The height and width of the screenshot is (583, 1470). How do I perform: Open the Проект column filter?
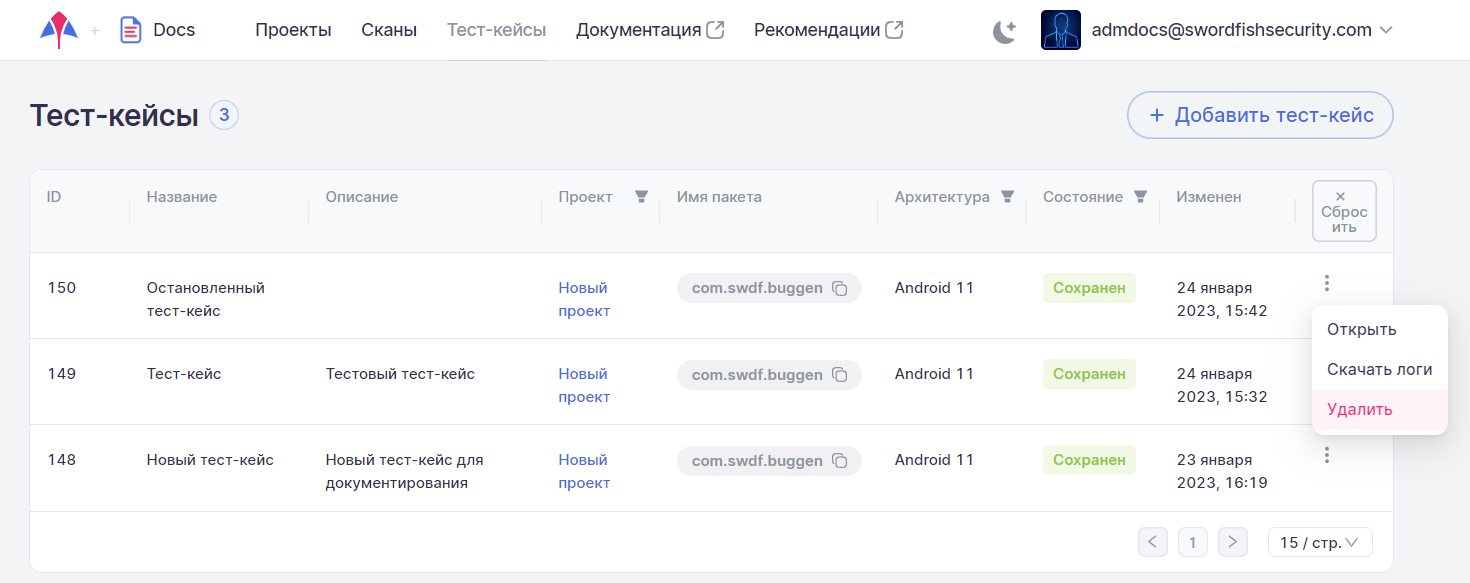point(641,197)
